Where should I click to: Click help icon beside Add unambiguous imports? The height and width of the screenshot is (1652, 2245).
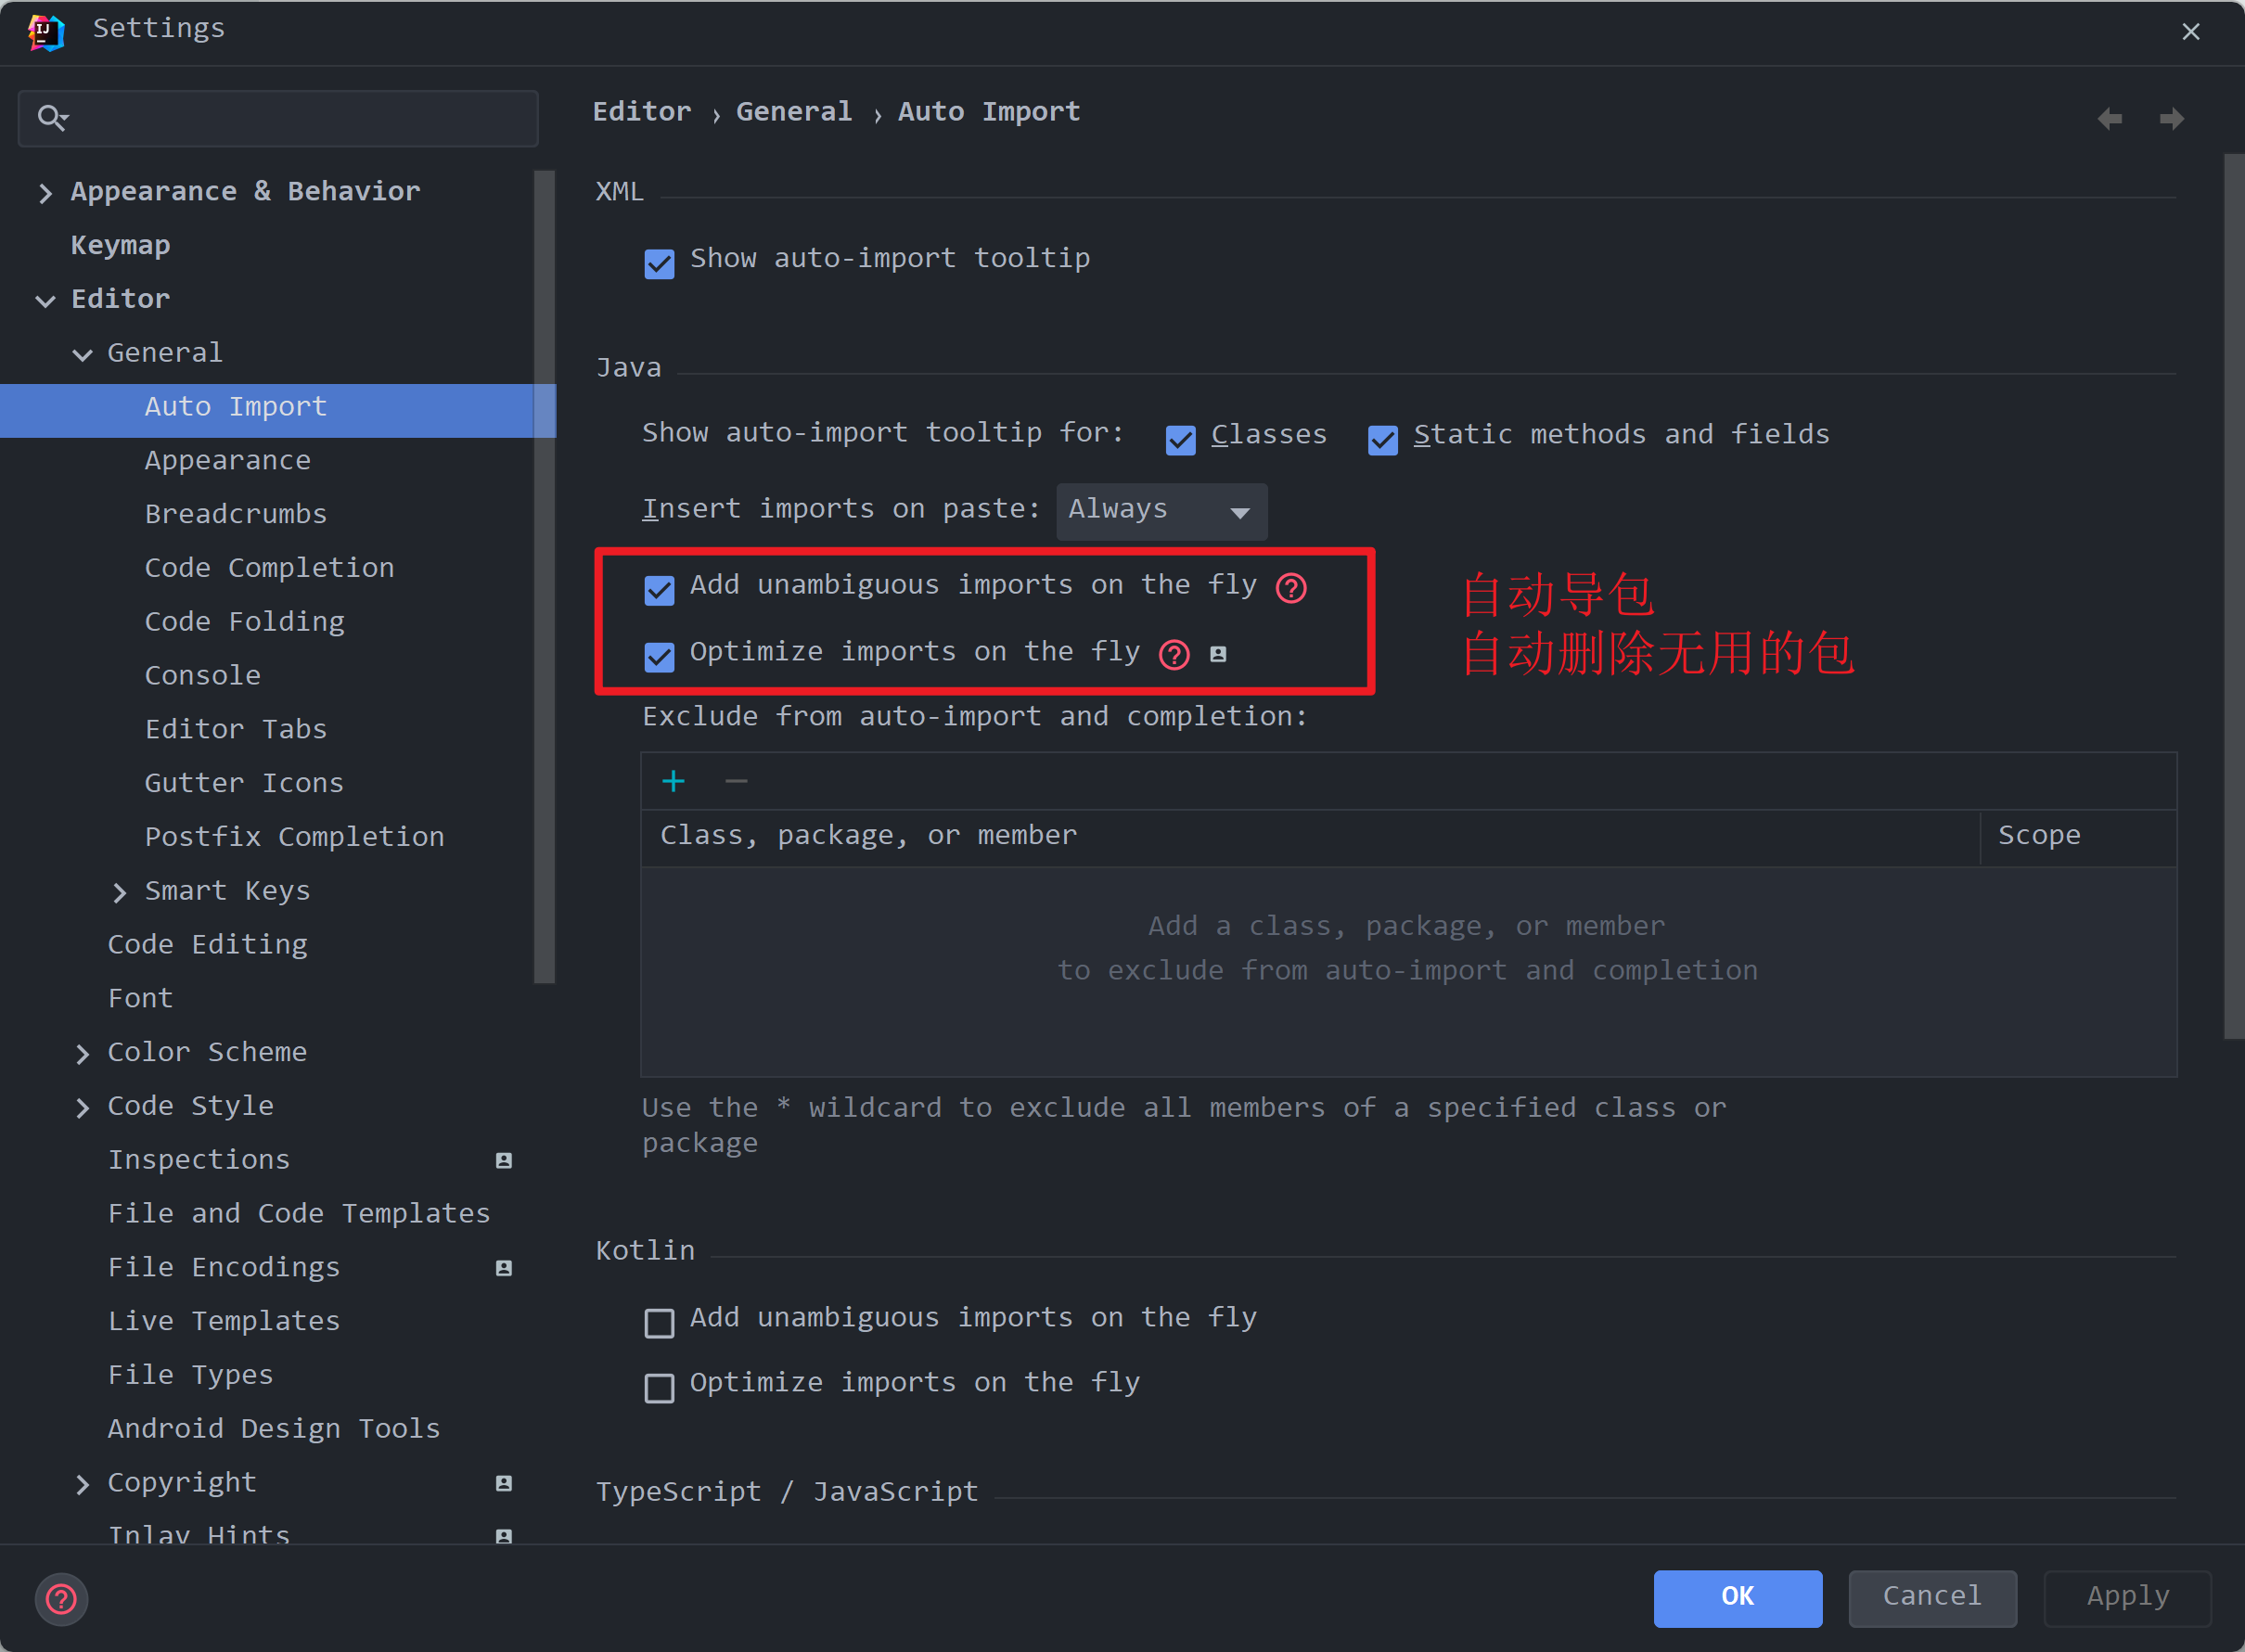click(1291, 588)
